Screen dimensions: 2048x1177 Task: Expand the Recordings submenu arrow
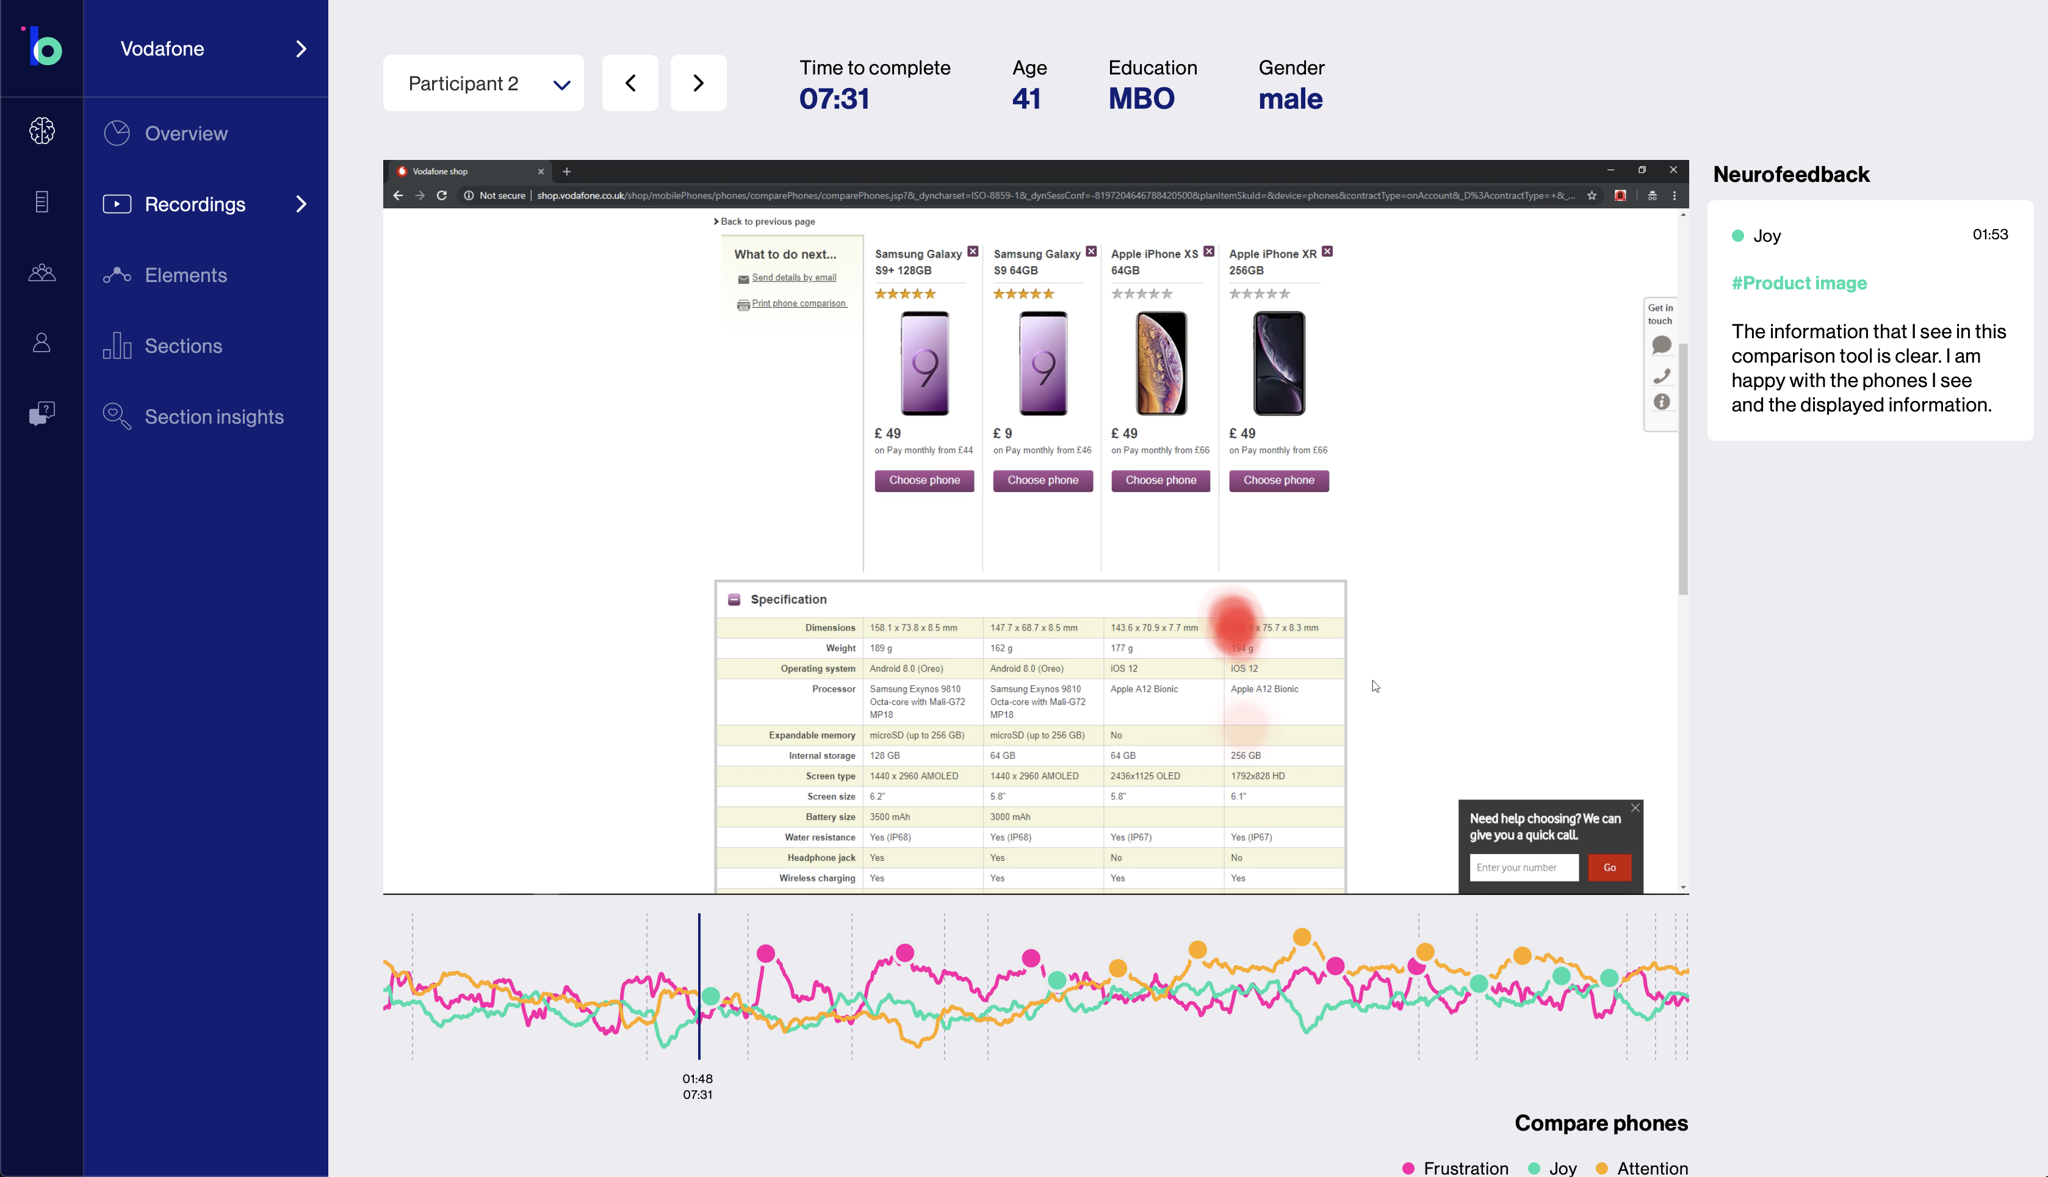pyautogui.click(x=301, y=204)
